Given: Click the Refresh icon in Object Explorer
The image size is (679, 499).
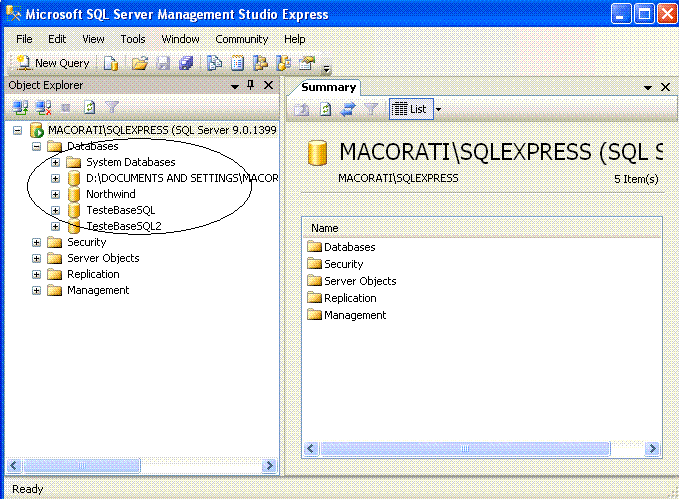Looking at the screenshot, I should click(x=89, y=107).
